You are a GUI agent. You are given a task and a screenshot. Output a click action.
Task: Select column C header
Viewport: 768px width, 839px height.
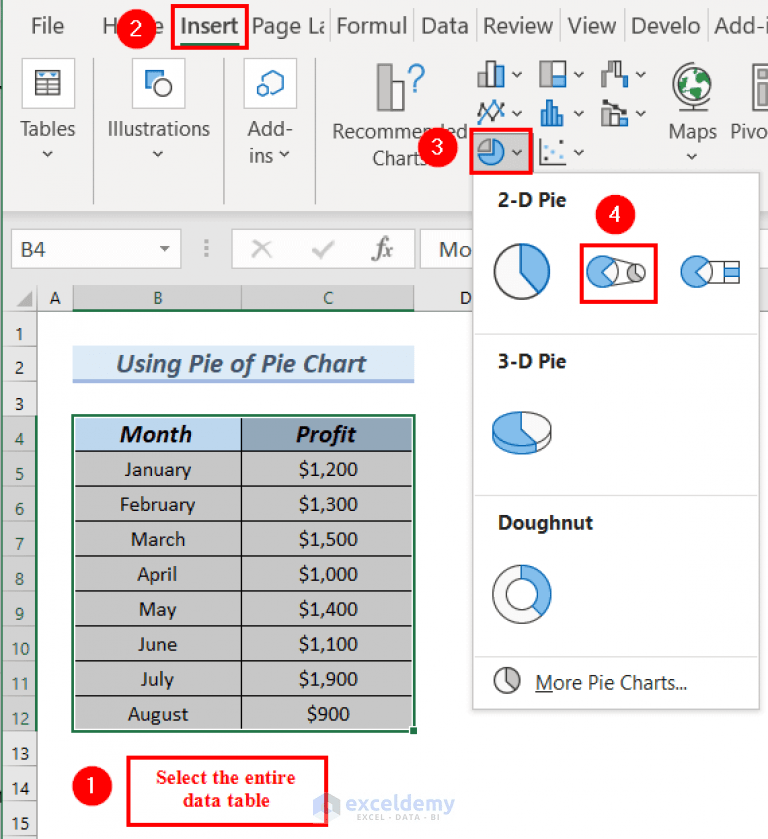[x=328, y=298]
